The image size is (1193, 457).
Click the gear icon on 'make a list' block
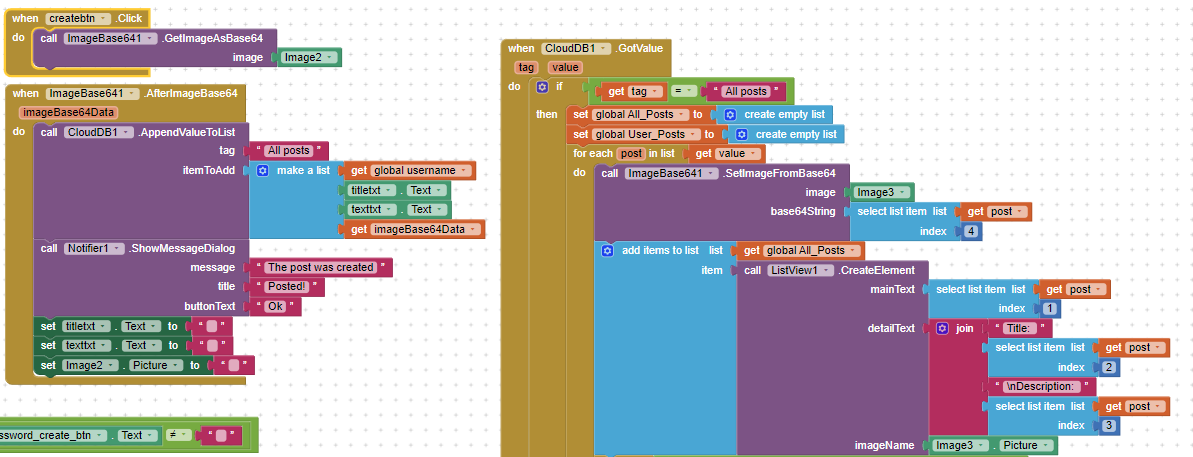tap(263, 171)
